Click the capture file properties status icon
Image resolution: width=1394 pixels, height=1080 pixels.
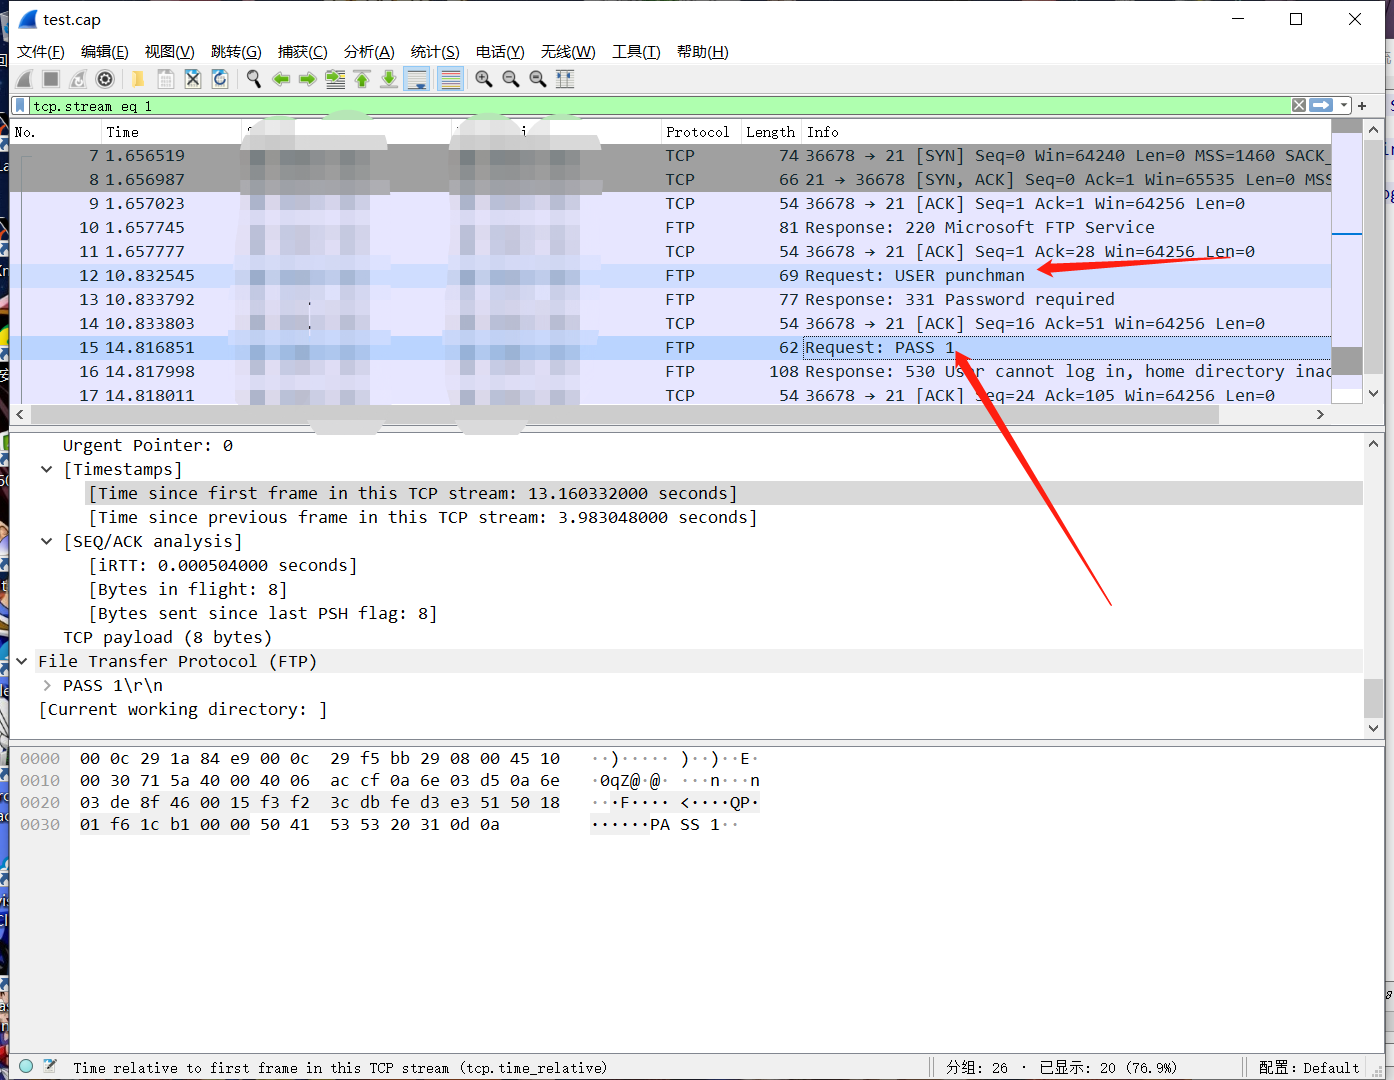51,1066
